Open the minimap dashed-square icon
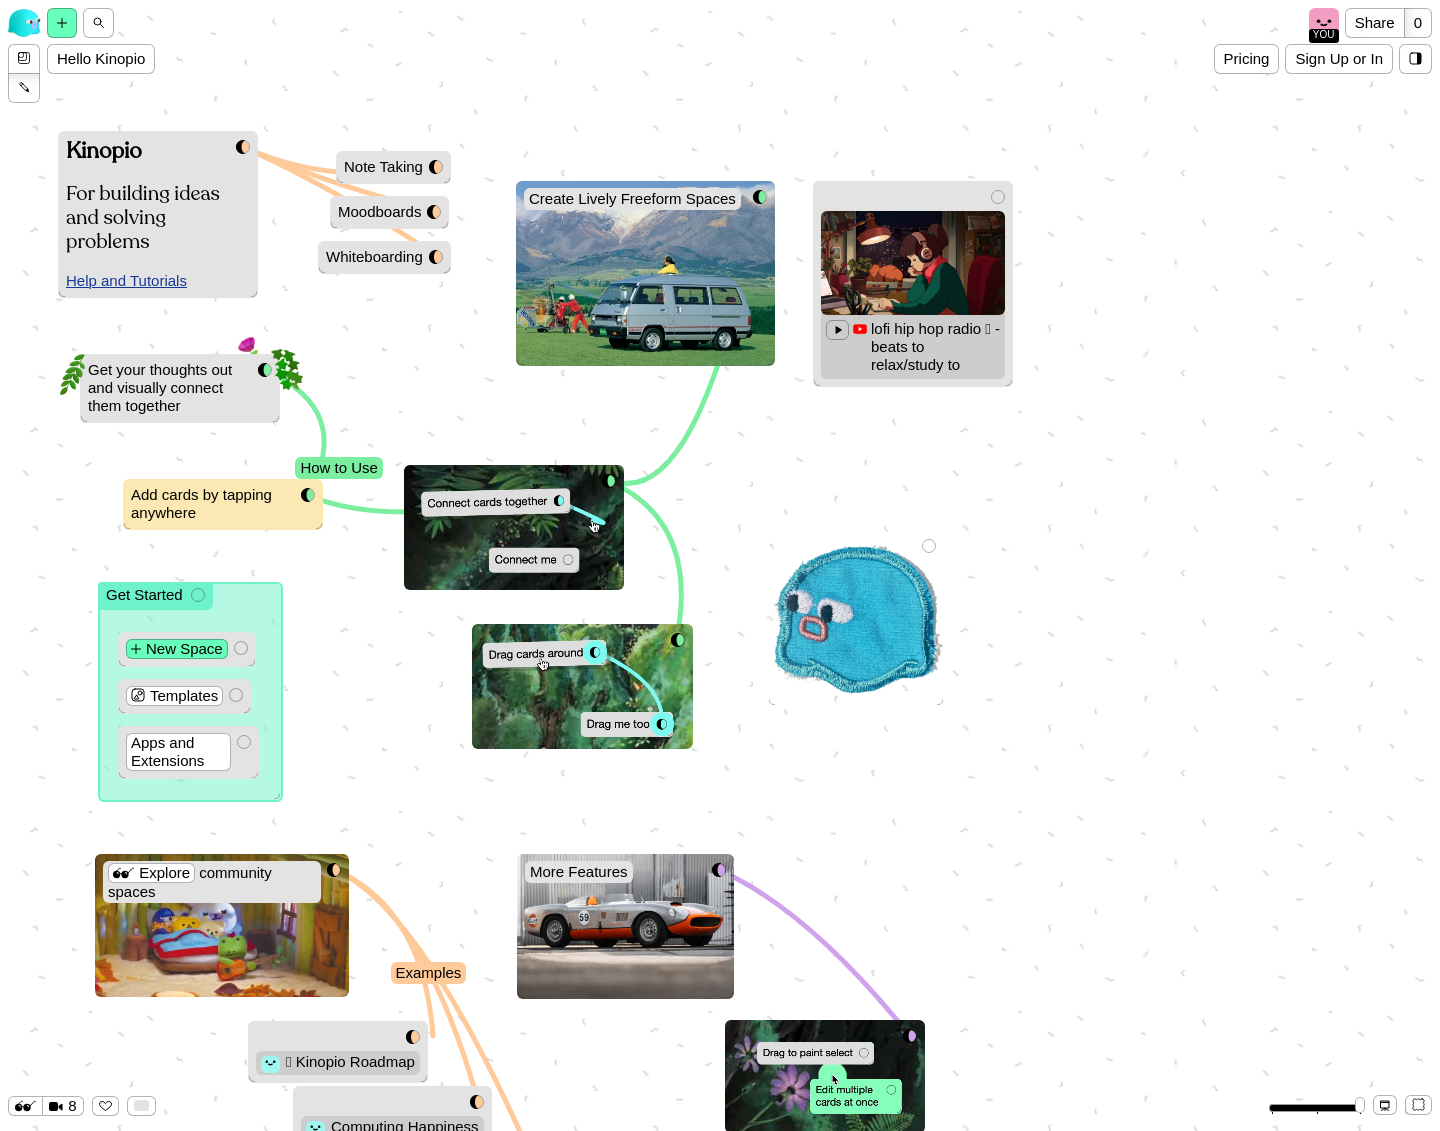 pyautogui.click(x=1418, y=1105)
